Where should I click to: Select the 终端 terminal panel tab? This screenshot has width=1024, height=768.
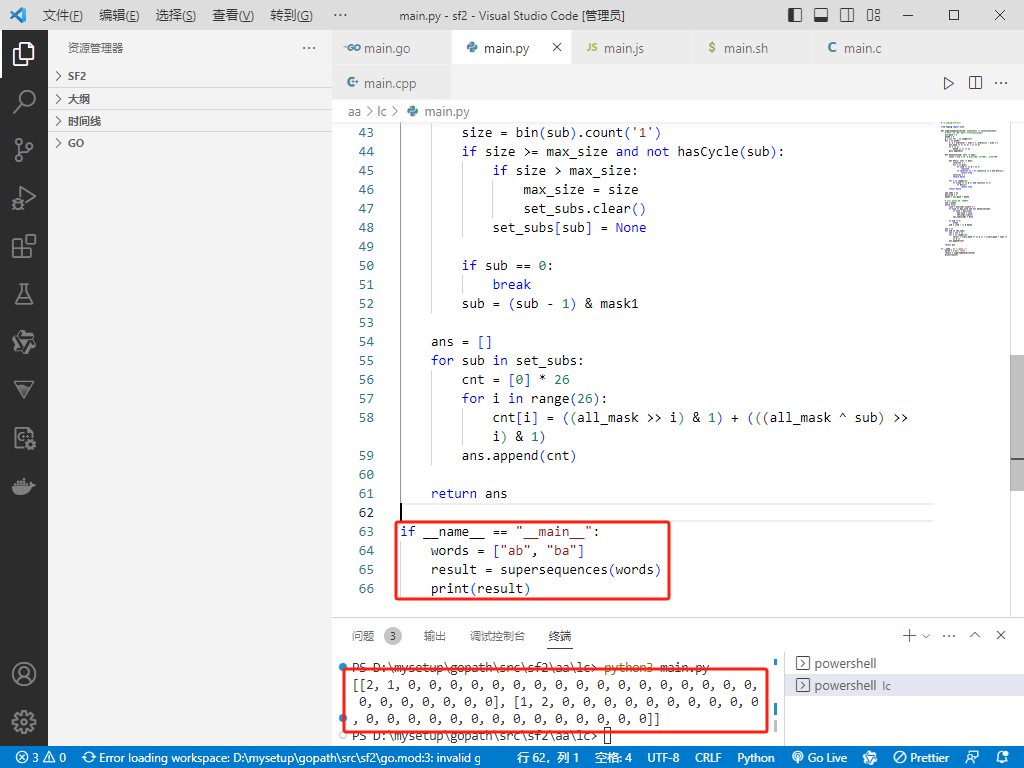click(560, 636)
